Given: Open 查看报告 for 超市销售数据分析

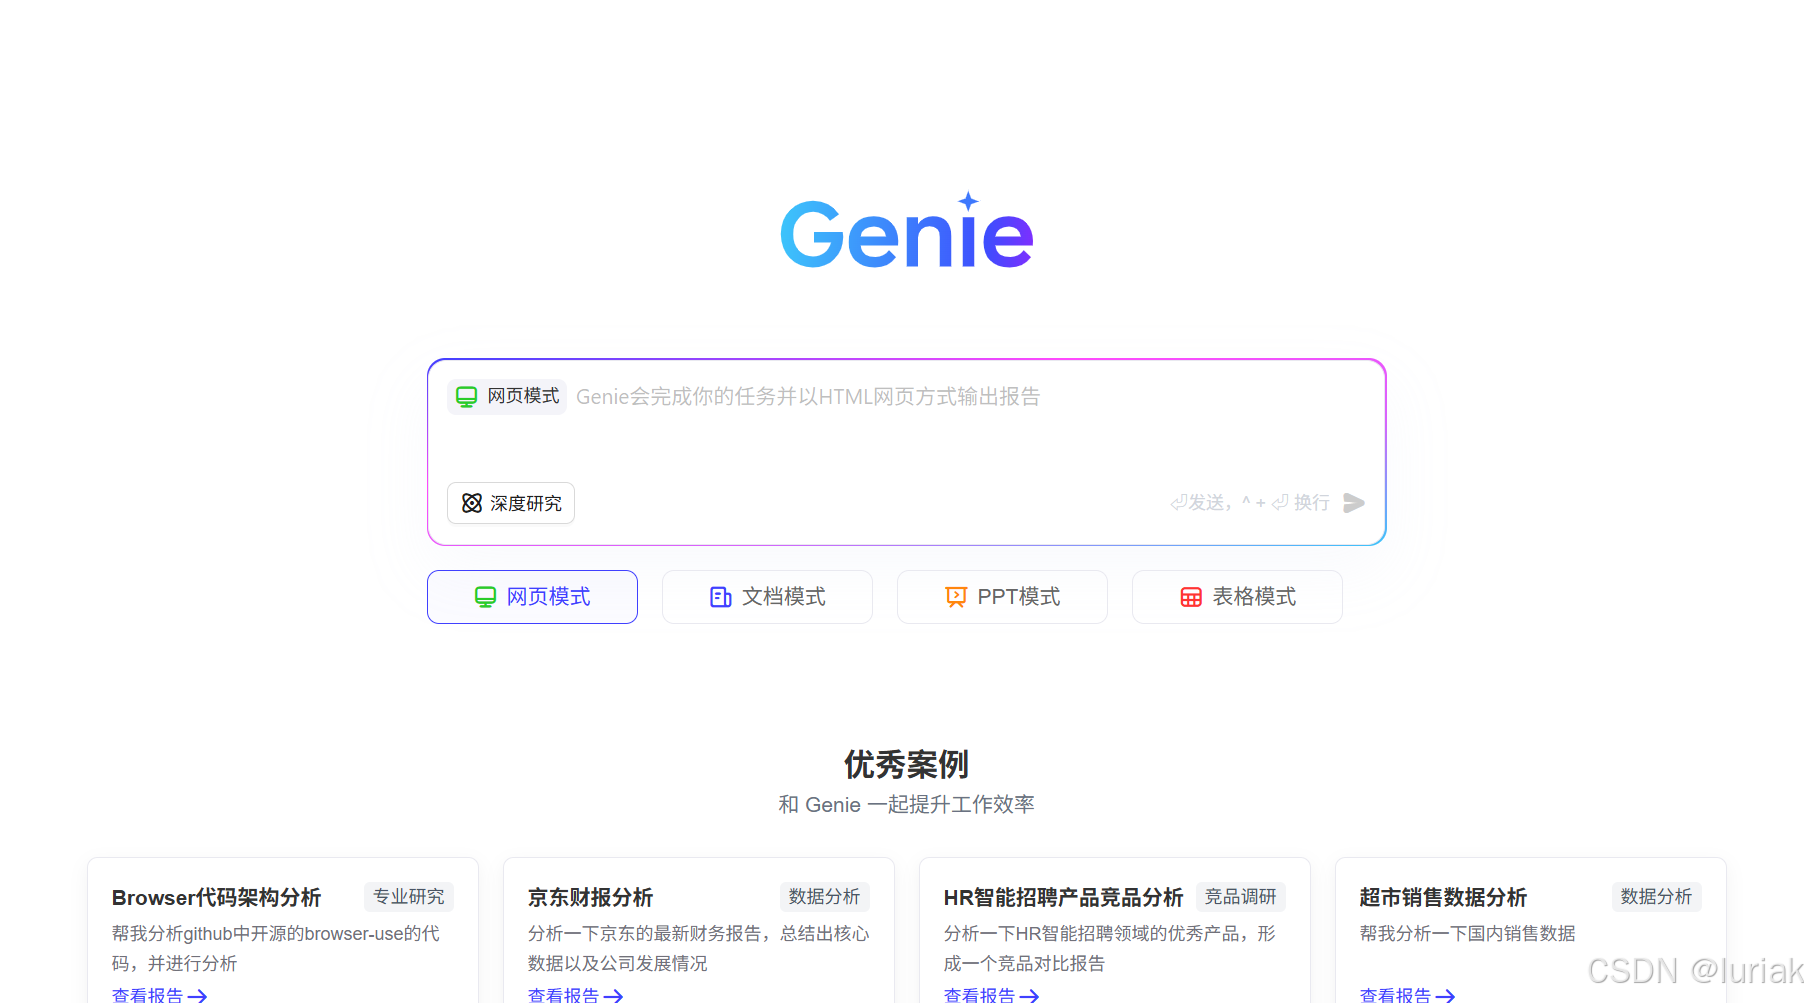Looking at the screenshot, I should coord(1407,995).
